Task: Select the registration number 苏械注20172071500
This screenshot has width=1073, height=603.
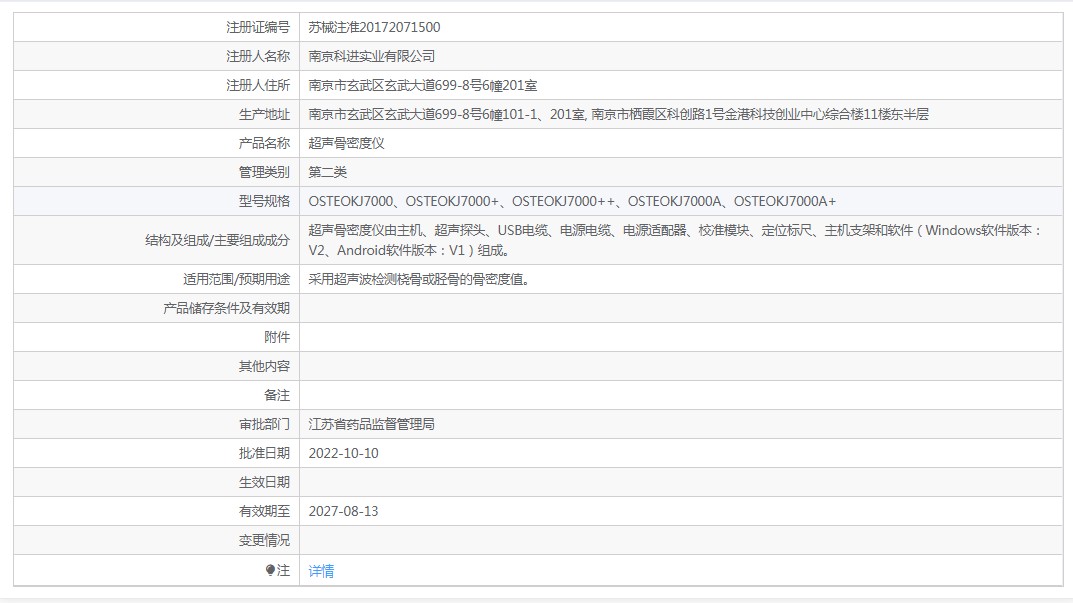Action: (374, 27)
